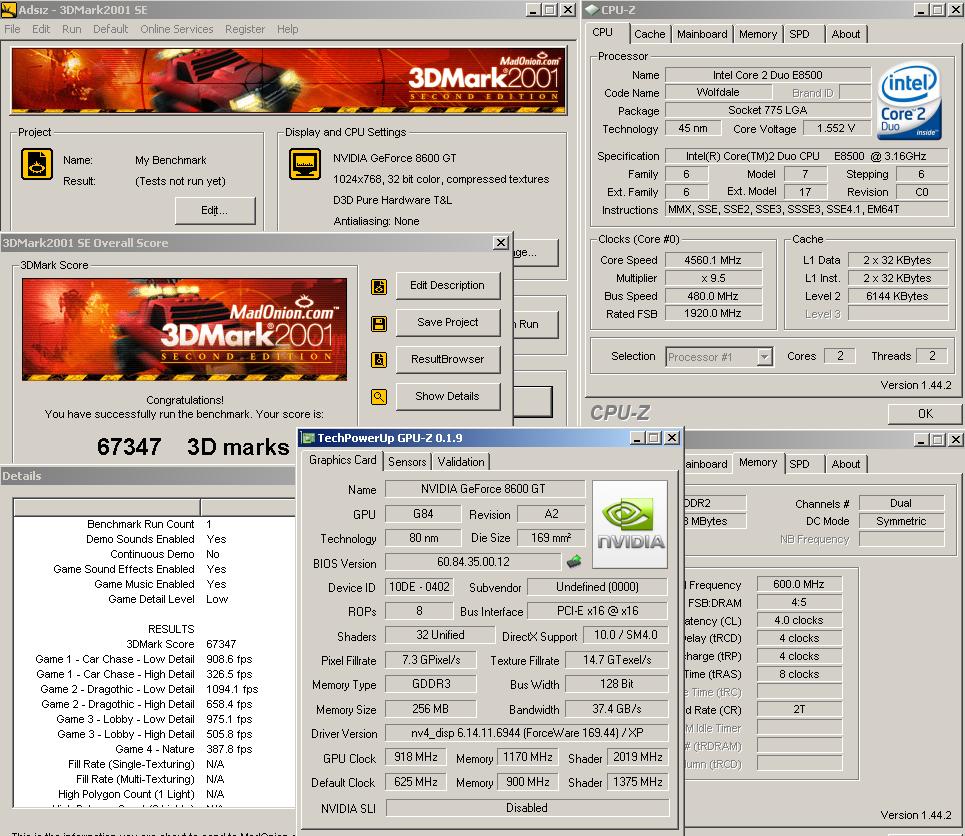Open the Help menu in 3DMark2001

tap(287, 29)
